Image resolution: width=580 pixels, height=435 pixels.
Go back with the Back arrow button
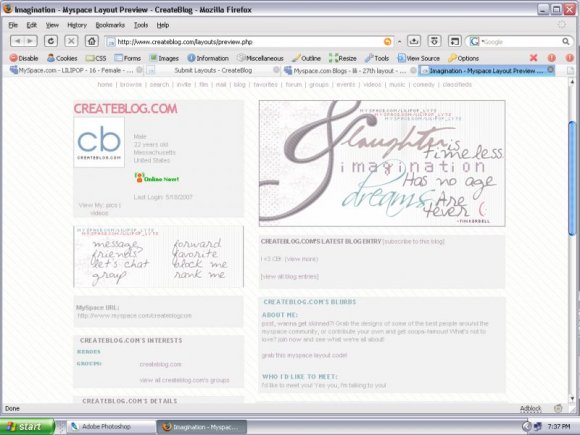(x=17, y=41)
